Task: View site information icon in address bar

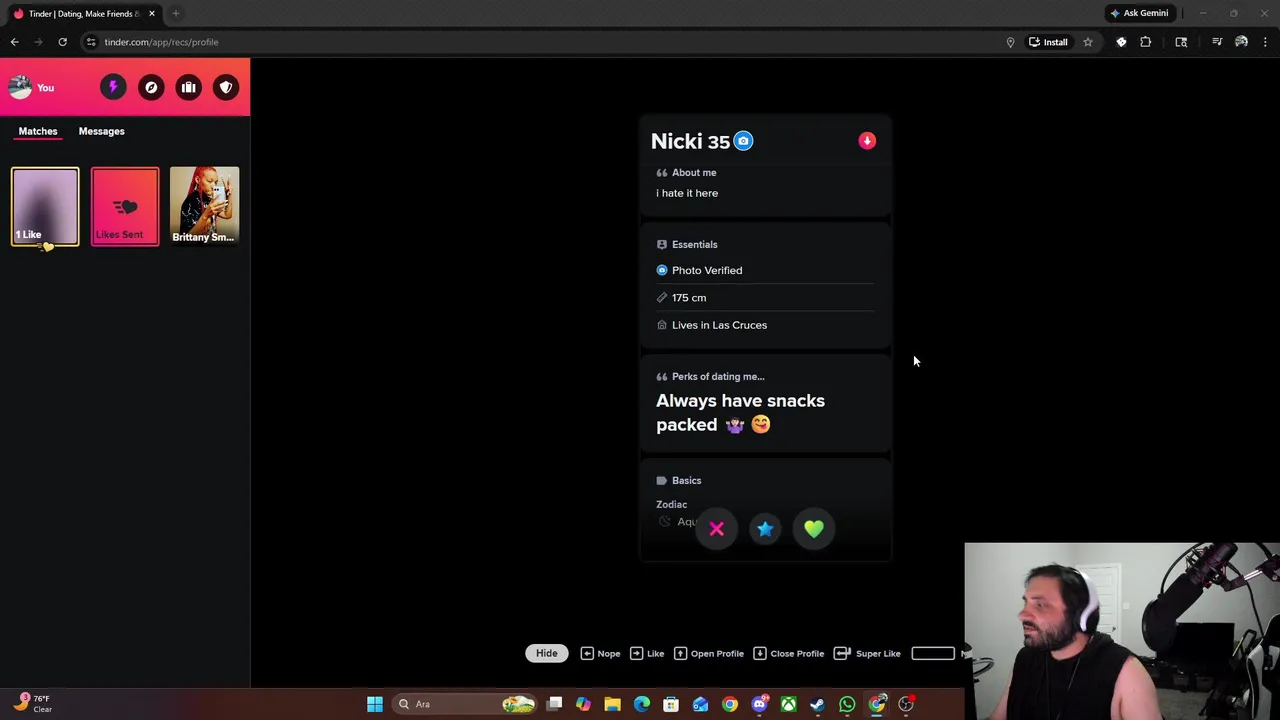Action: pos(91,42)
